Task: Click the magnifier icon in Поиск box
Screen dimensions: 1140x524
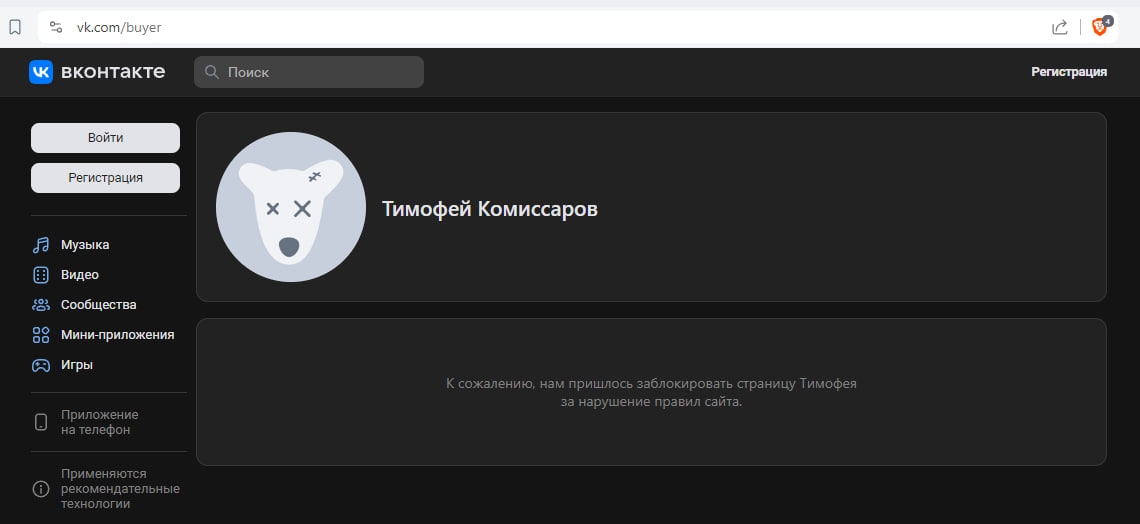Action: pos(212,72)
